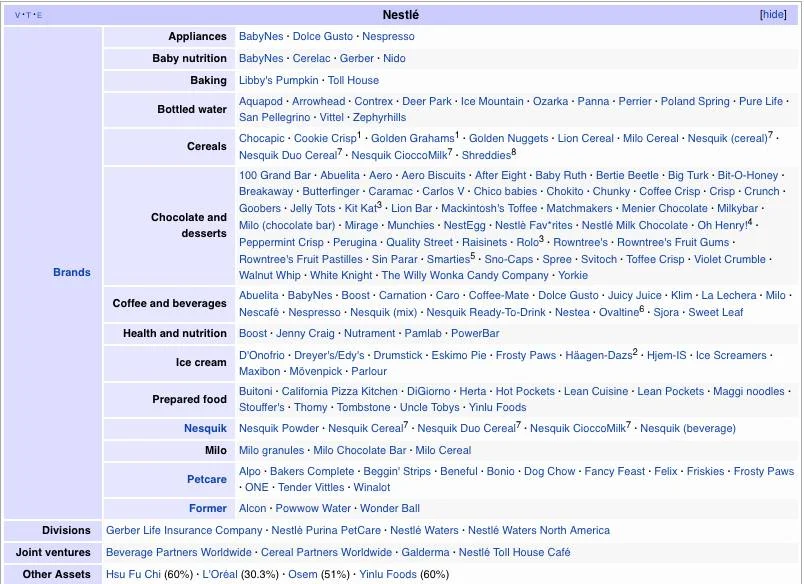Open the Aquapod link
This screenshot has width=804, height=584.
point(260,102)
